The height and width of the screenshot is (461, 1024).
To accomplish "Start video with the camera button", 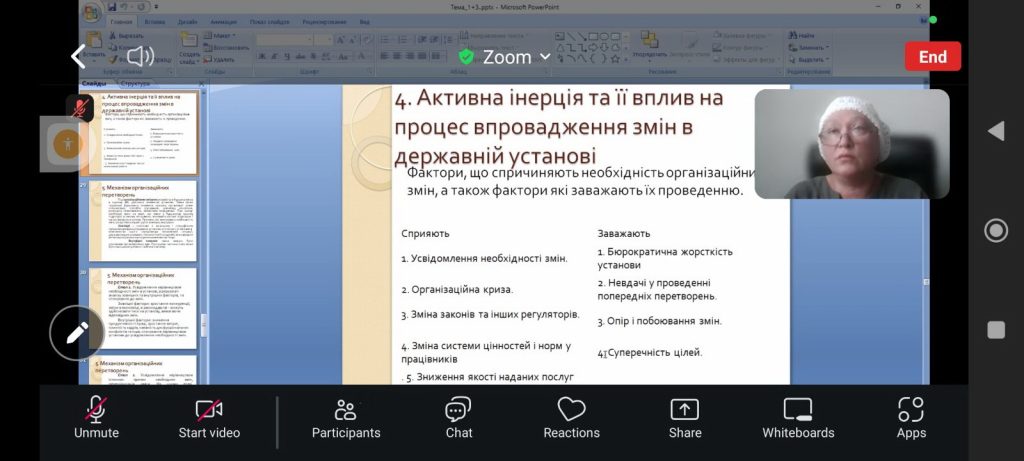I will point(209,417).
